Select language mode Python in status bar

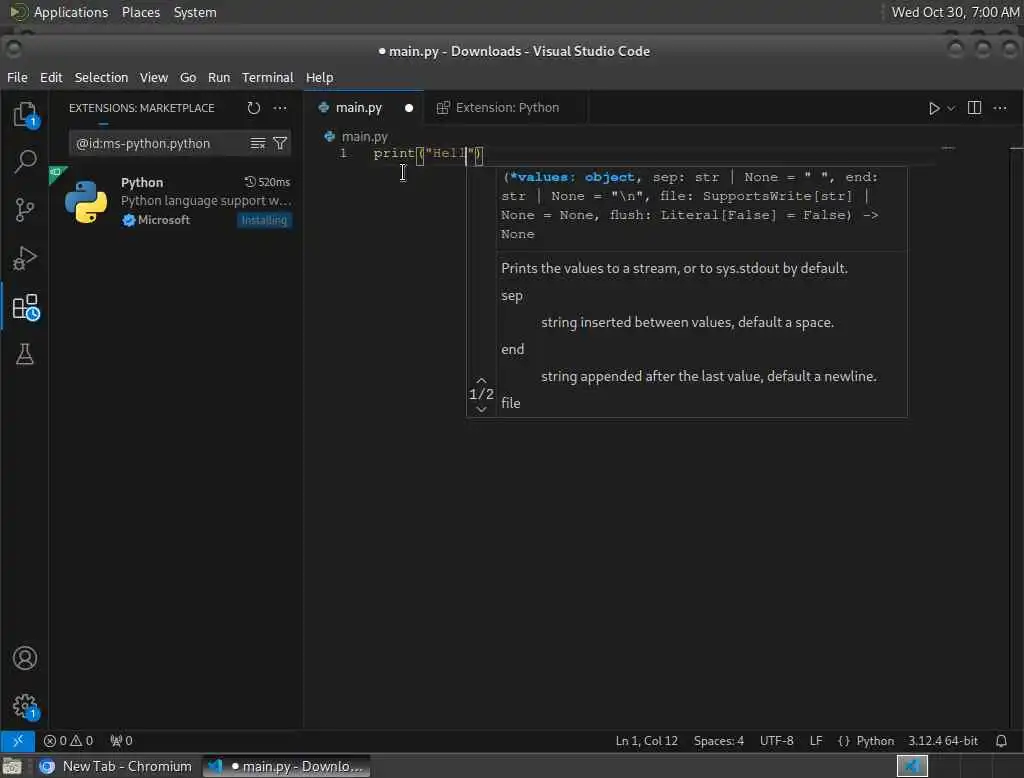click(874, 741)
